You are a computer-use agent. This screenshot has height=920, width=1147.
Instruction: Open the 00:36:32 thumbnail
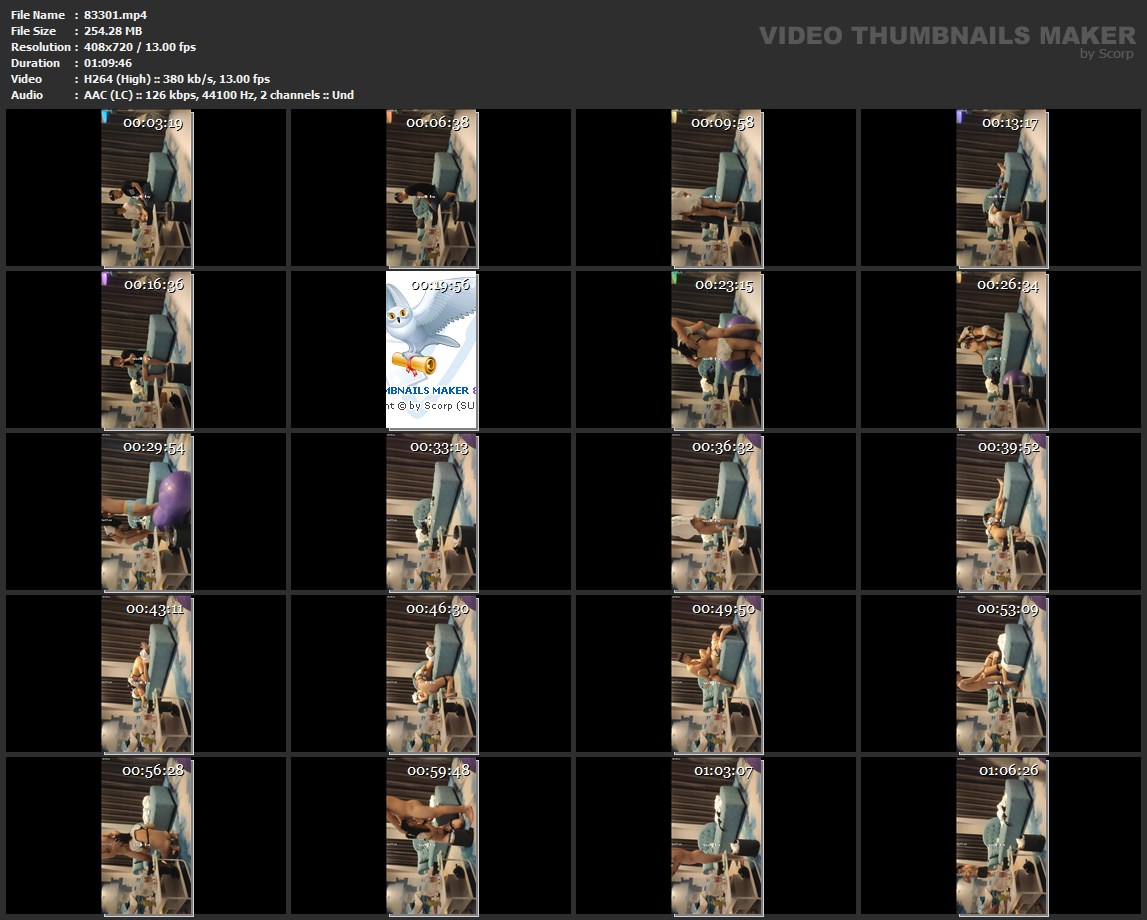pos(716,512)
